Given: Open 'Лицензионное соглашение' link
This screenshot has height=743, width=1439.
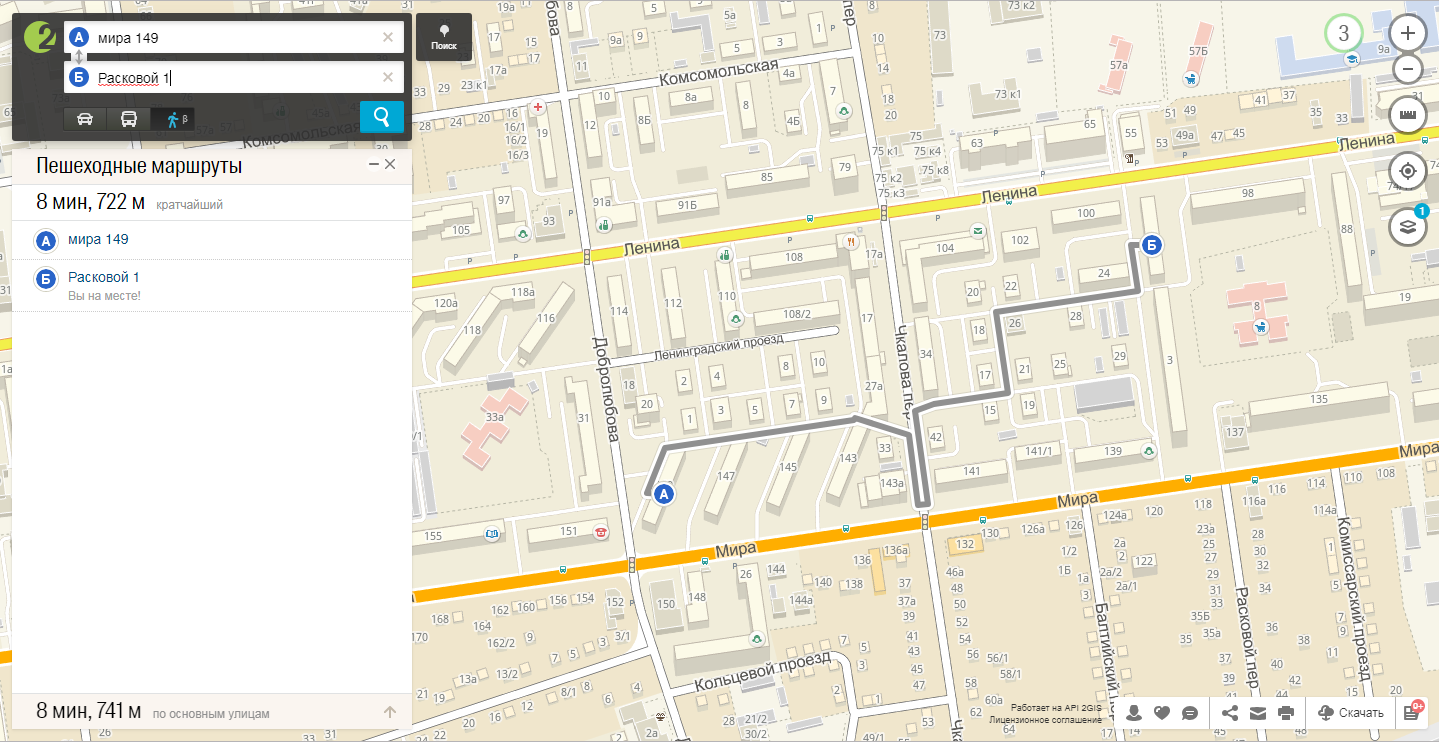Looking at the screenshot, I should (x=1045, y=719).
